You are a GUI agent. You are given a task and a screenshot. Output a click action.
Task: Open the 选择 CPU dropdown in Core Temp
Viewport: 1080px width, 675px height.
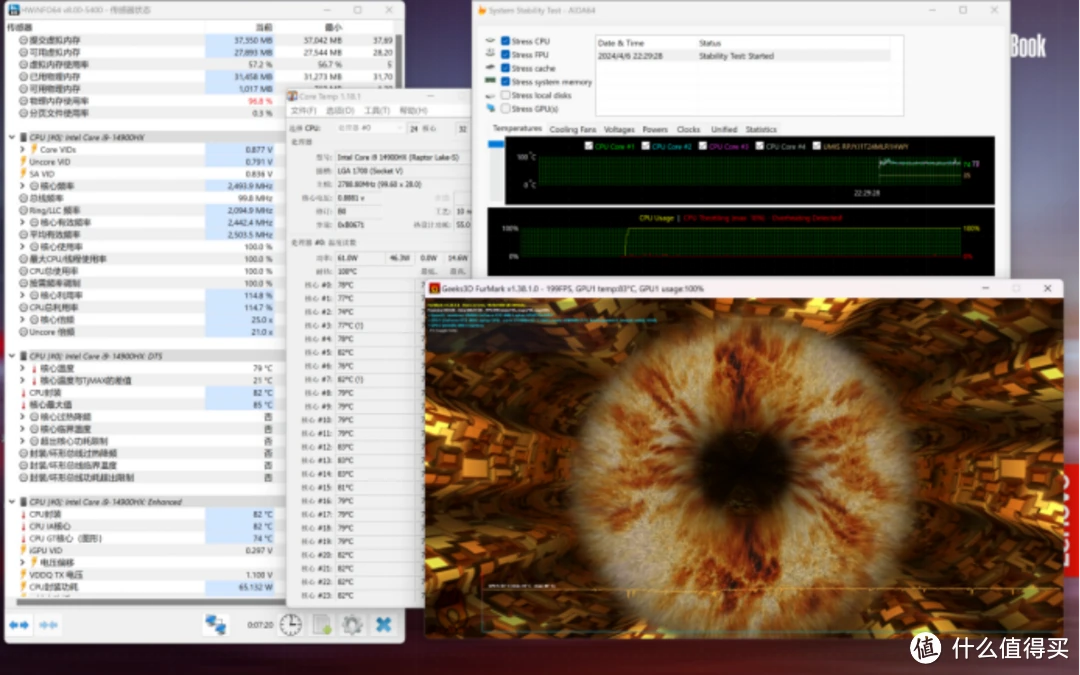(369, 128)
